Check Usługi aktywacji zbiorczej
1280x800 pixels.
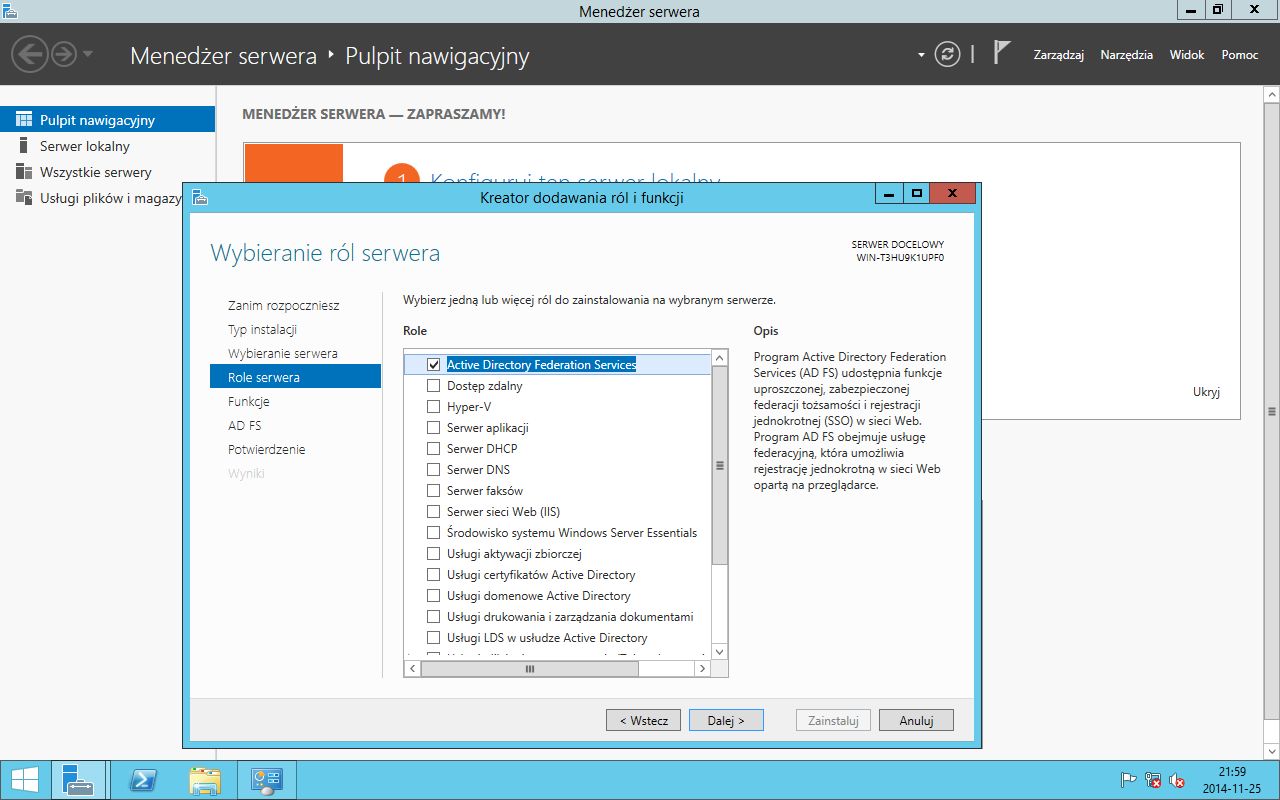click(x=433, y=554)
